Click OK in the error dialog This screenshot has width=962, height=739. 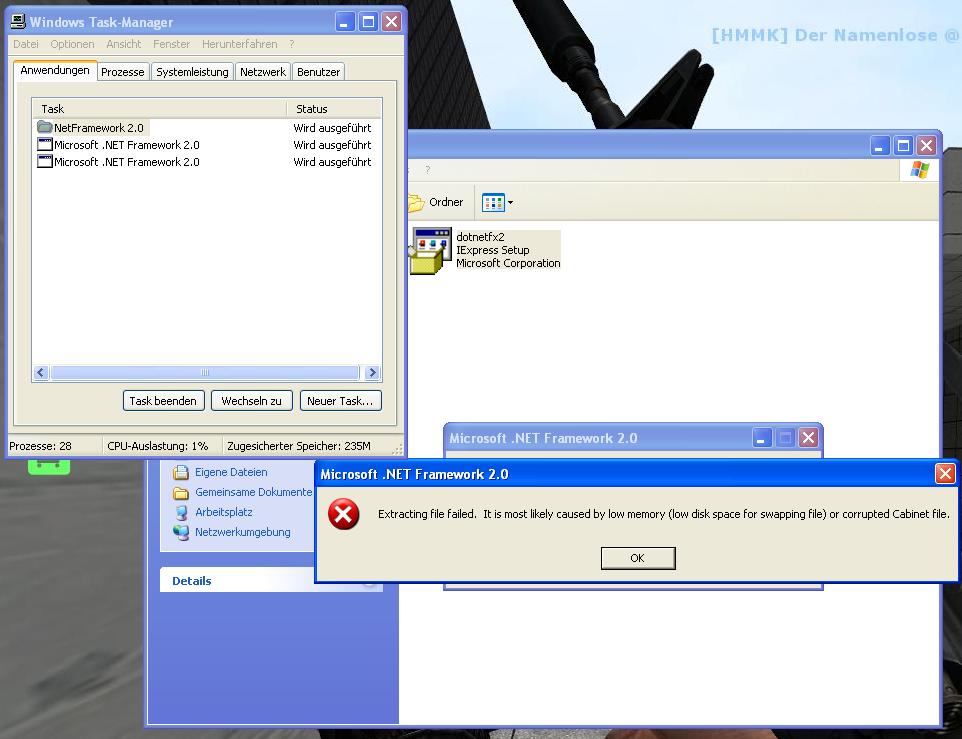[x=638, y=558]
